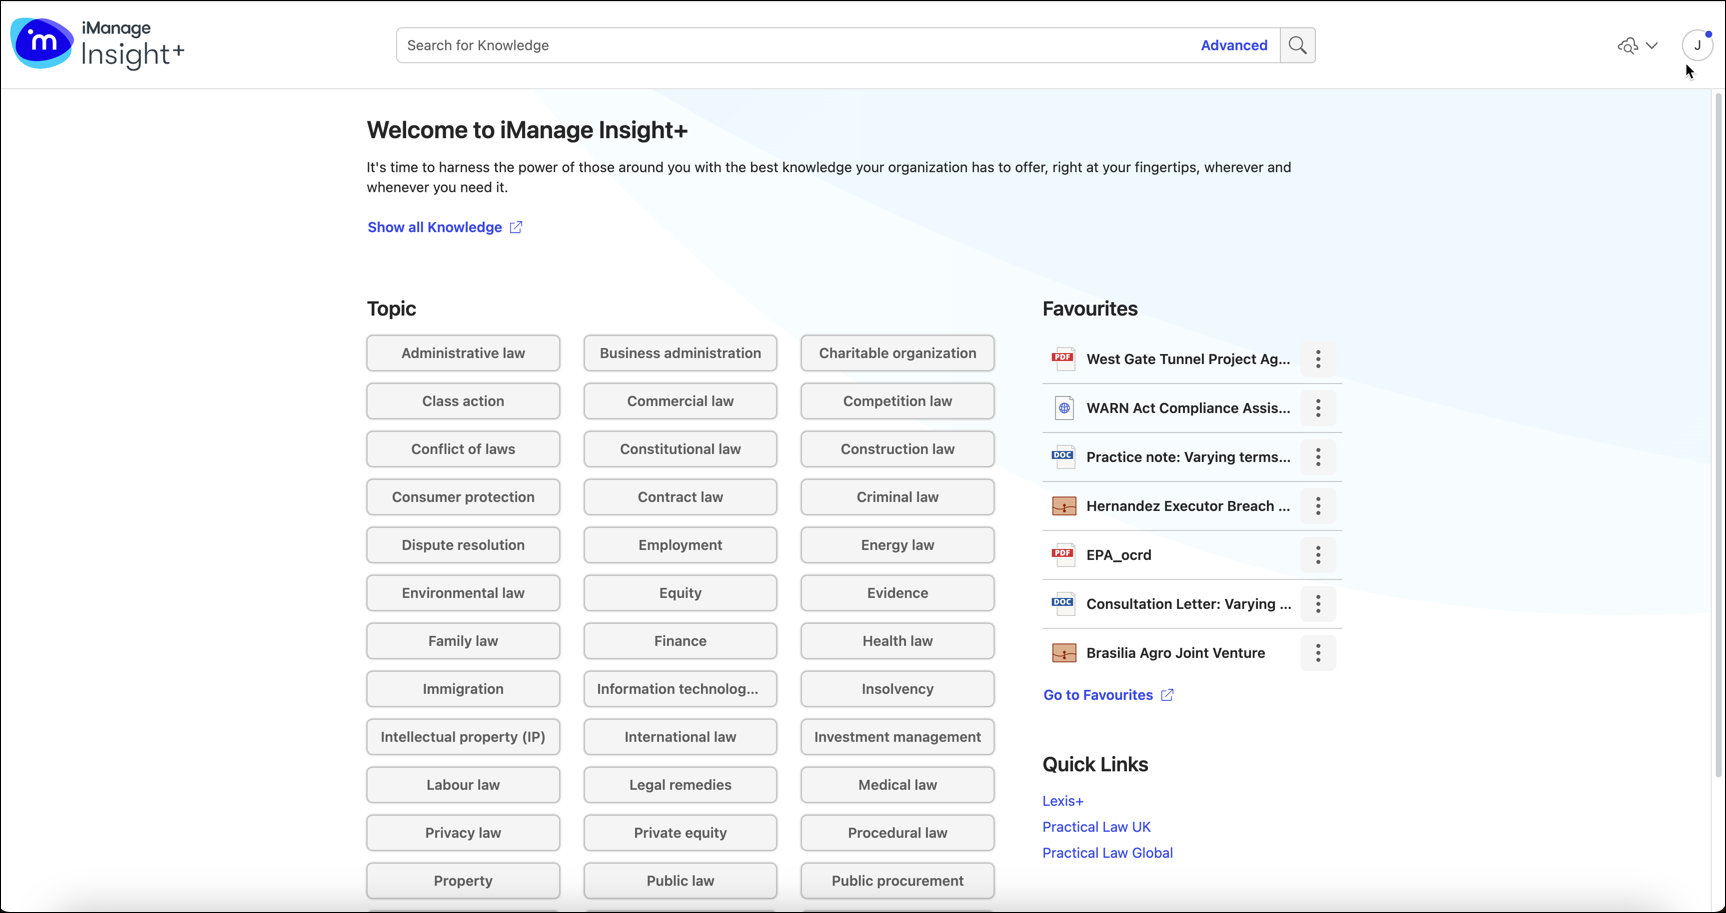This screenshot has height=913, width=1726.
Task: Select the Intellectual property (IP) topic
Action: pos(463,736)
